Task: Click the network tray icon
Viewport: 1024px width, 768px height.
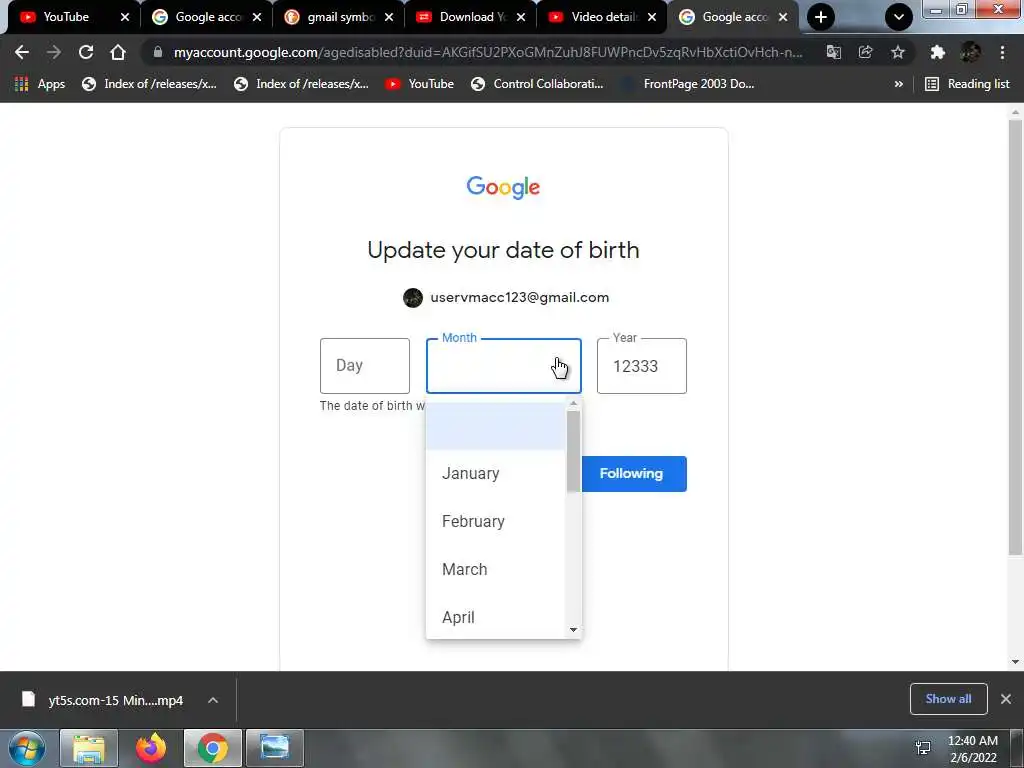Action: pyautogui.click(x=923, y=748)
